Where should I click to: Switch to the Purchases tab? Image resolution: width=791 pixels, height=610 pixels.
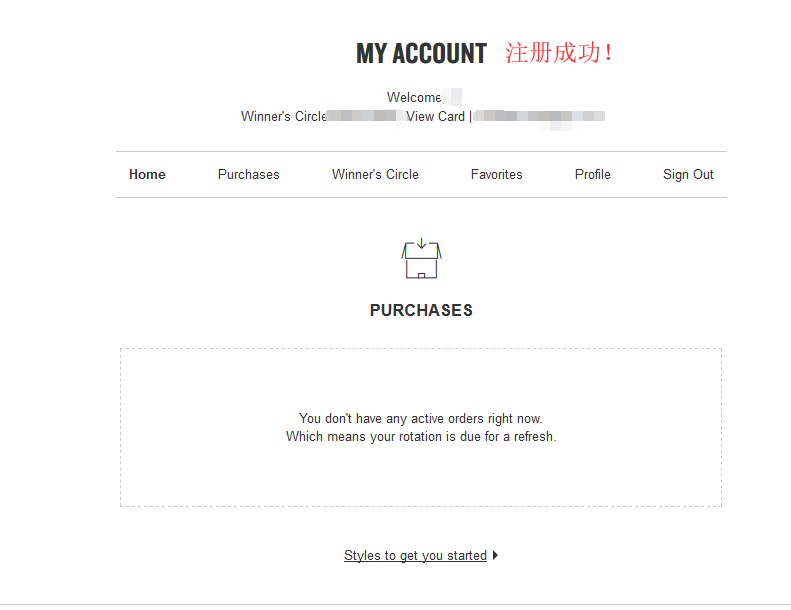click(x=249, y=174)
